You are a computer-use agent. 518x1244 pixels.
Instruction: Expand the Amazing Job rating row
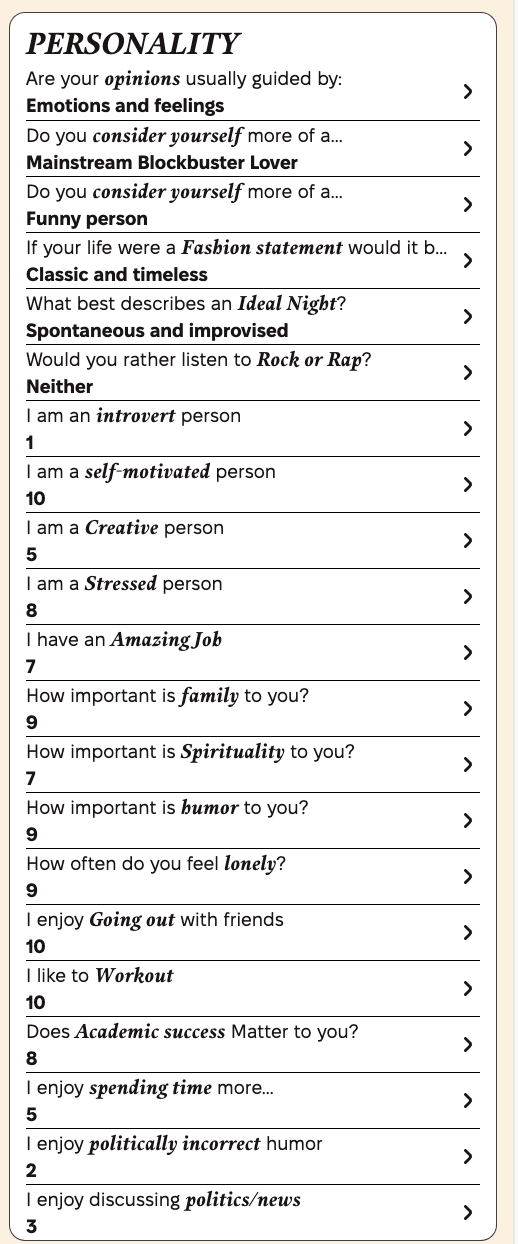pyautogui.click(x=253, y=653)
